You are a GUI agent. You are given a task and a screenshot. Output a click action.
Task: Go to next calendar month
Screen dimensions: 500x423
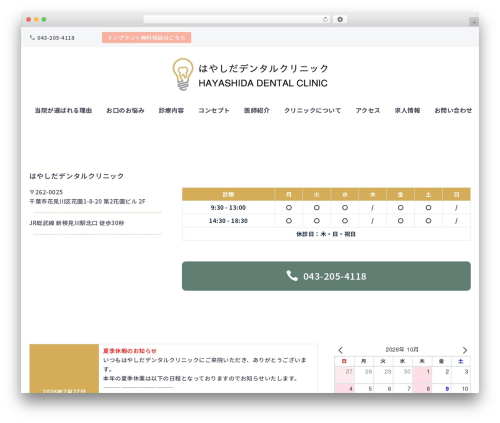[465, 350]
